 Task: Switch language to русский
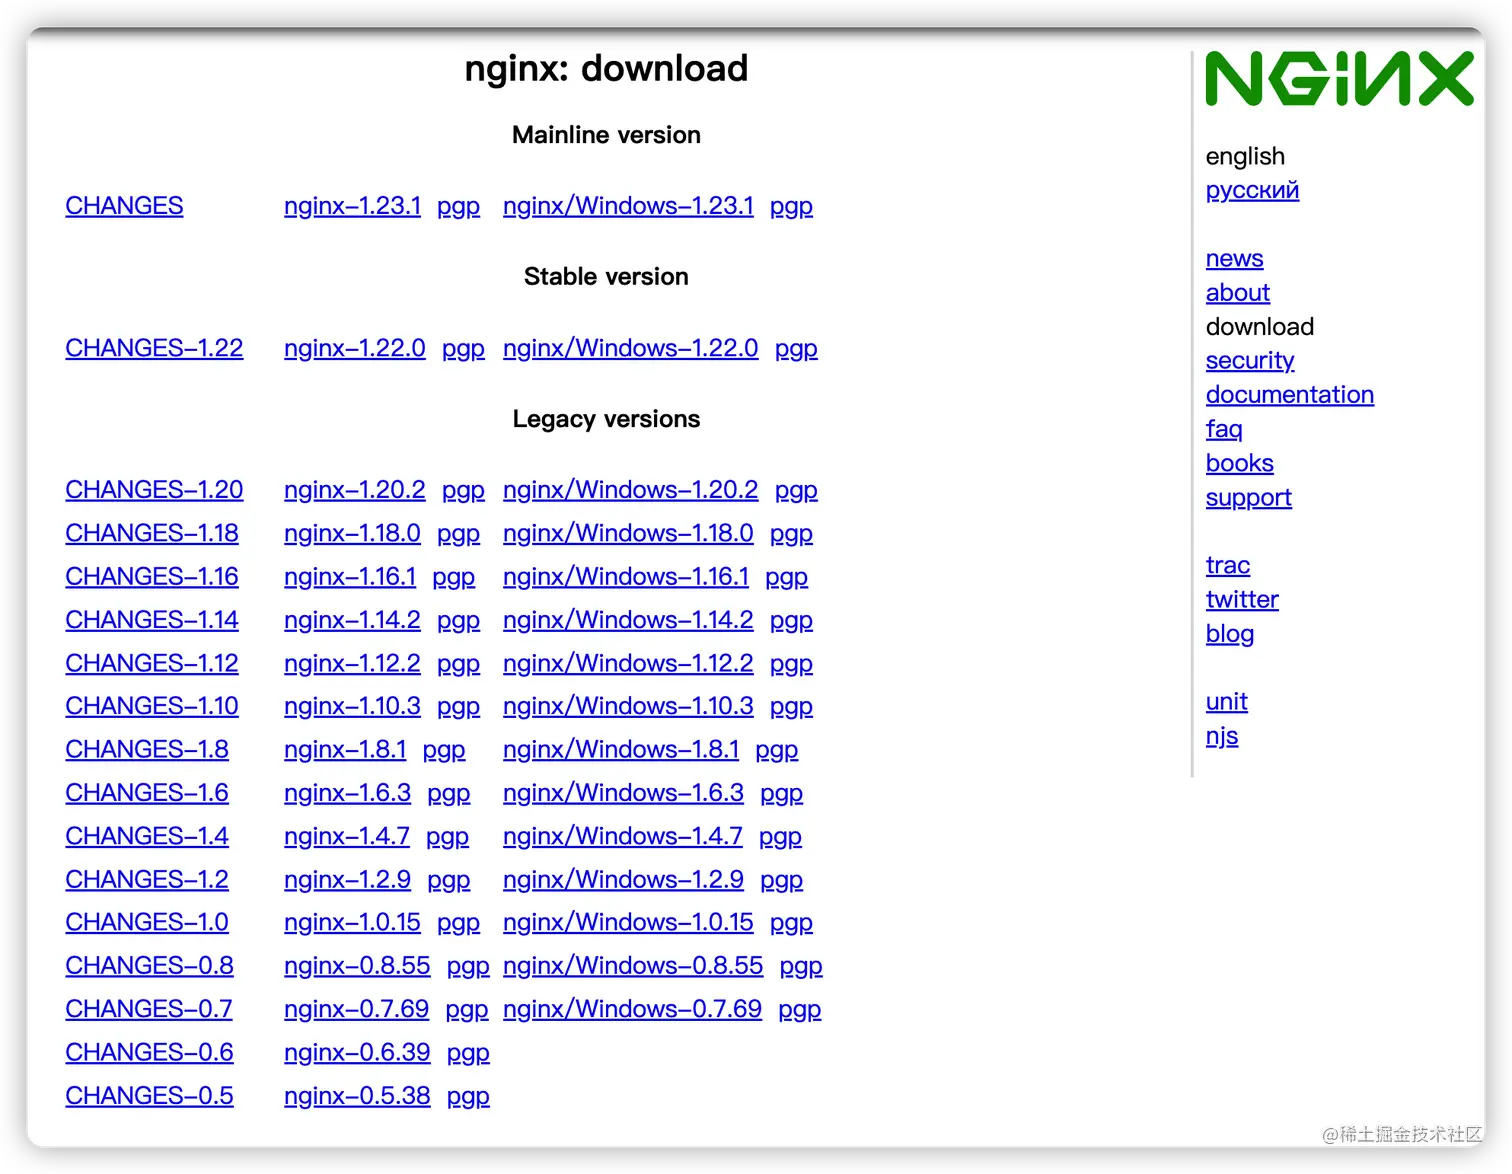click(x=1252, y=190)
